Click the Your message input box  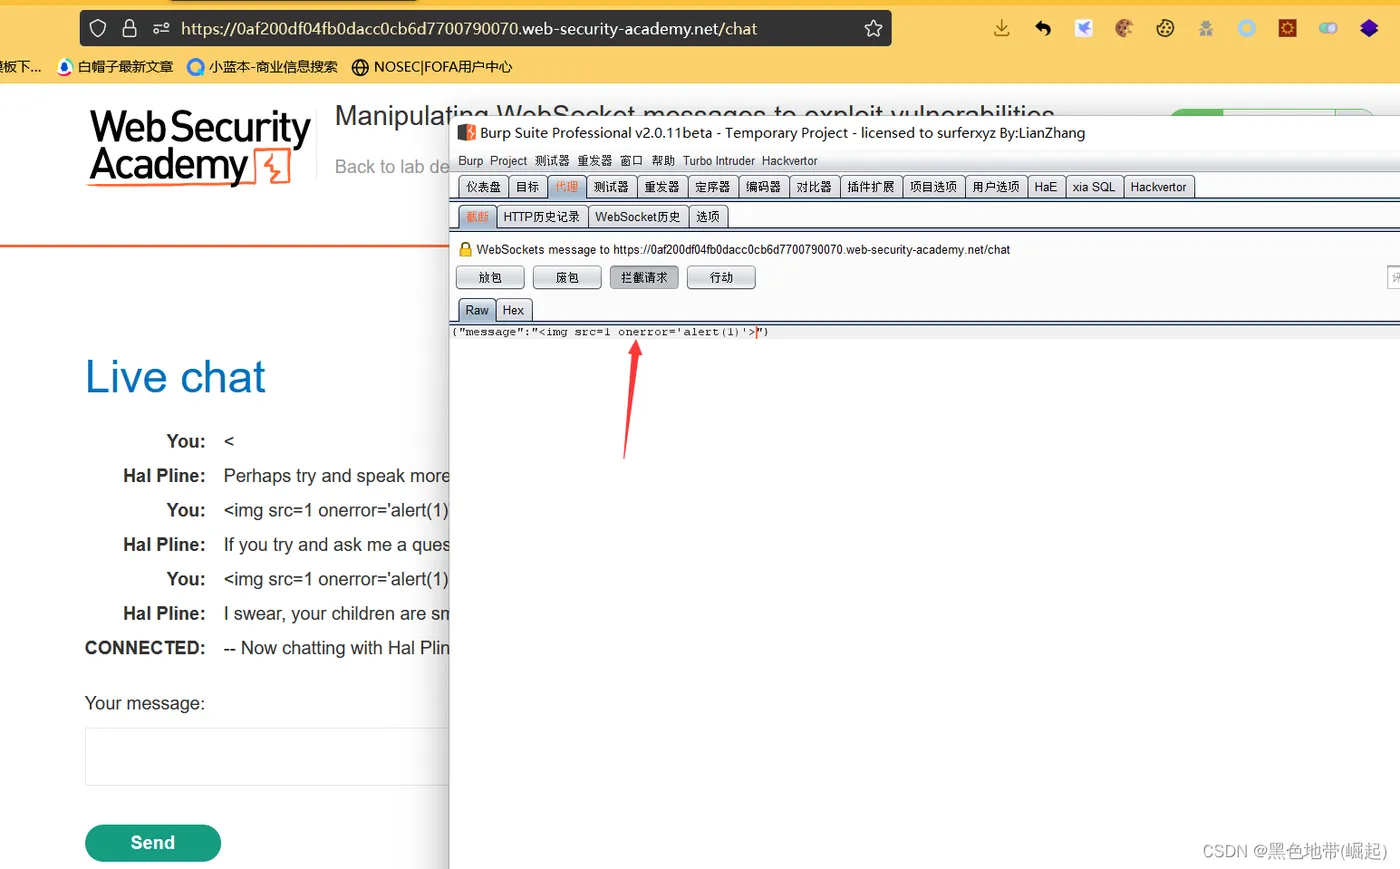pos(267,756)
